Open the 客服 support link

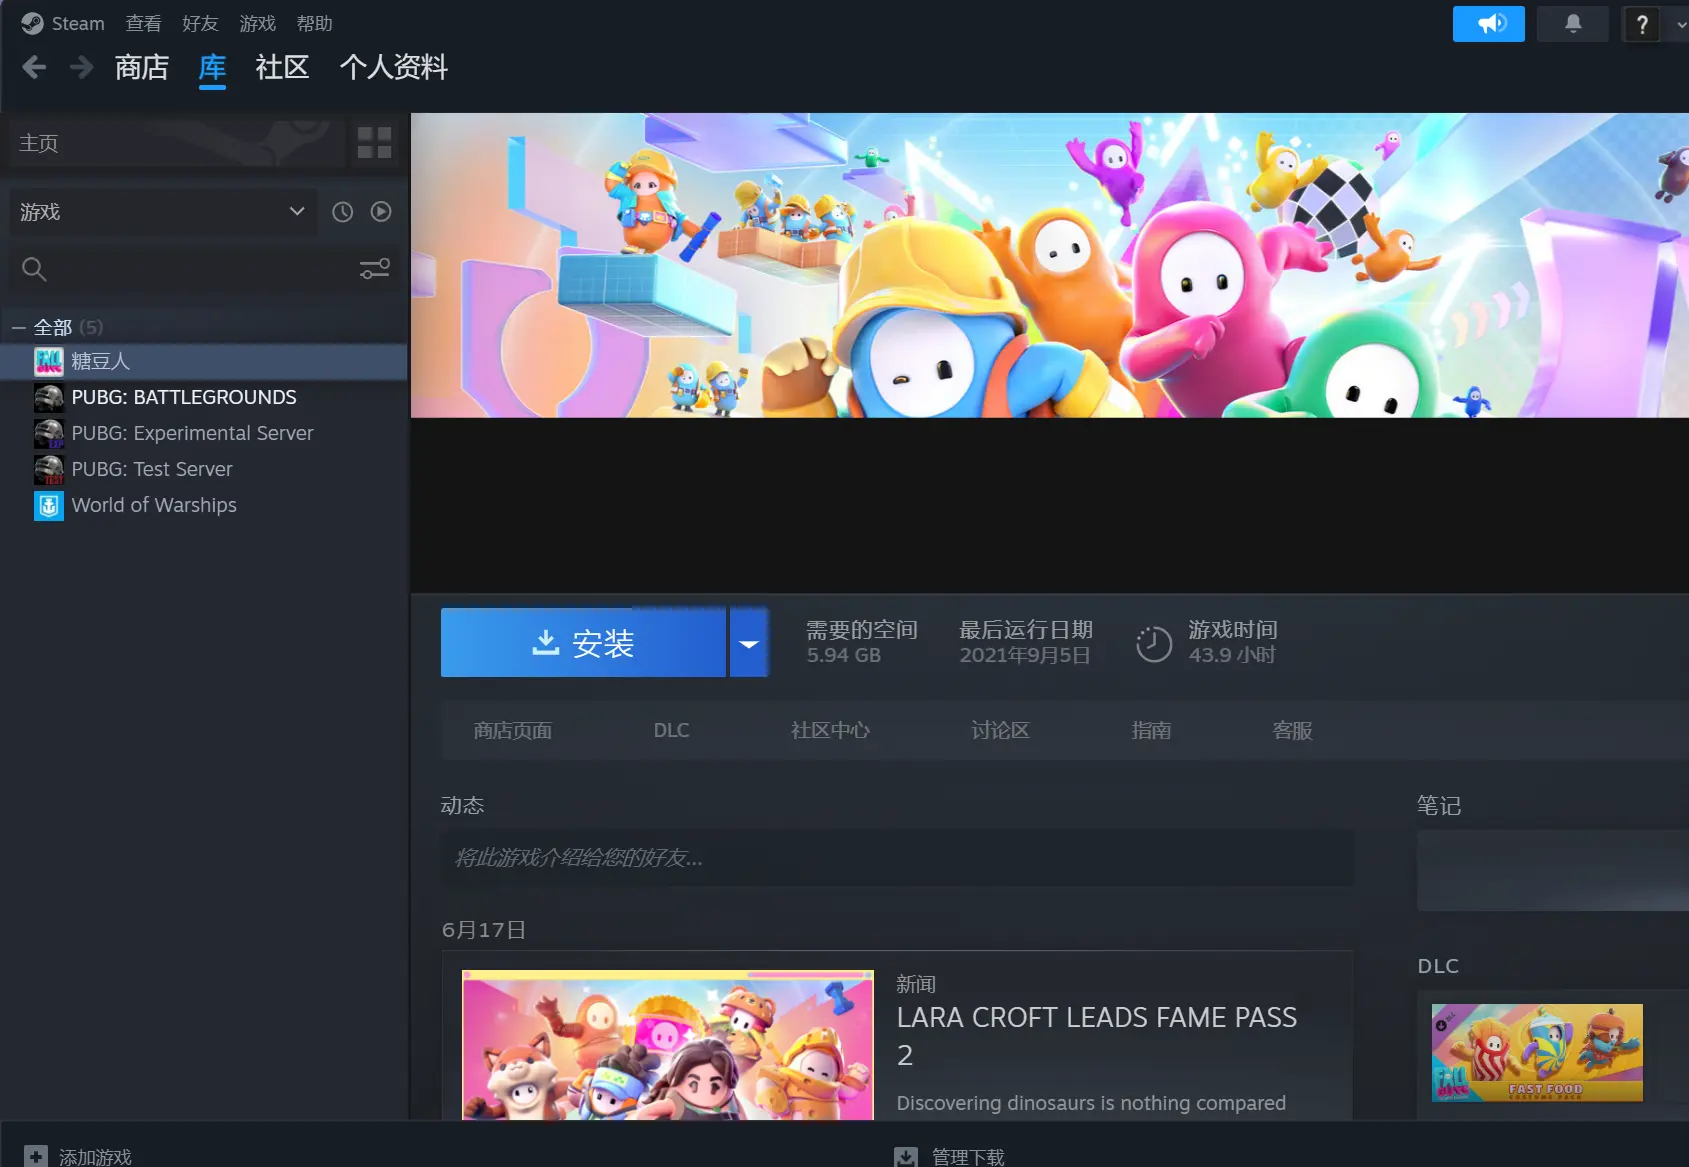[x=1292, y=731]
